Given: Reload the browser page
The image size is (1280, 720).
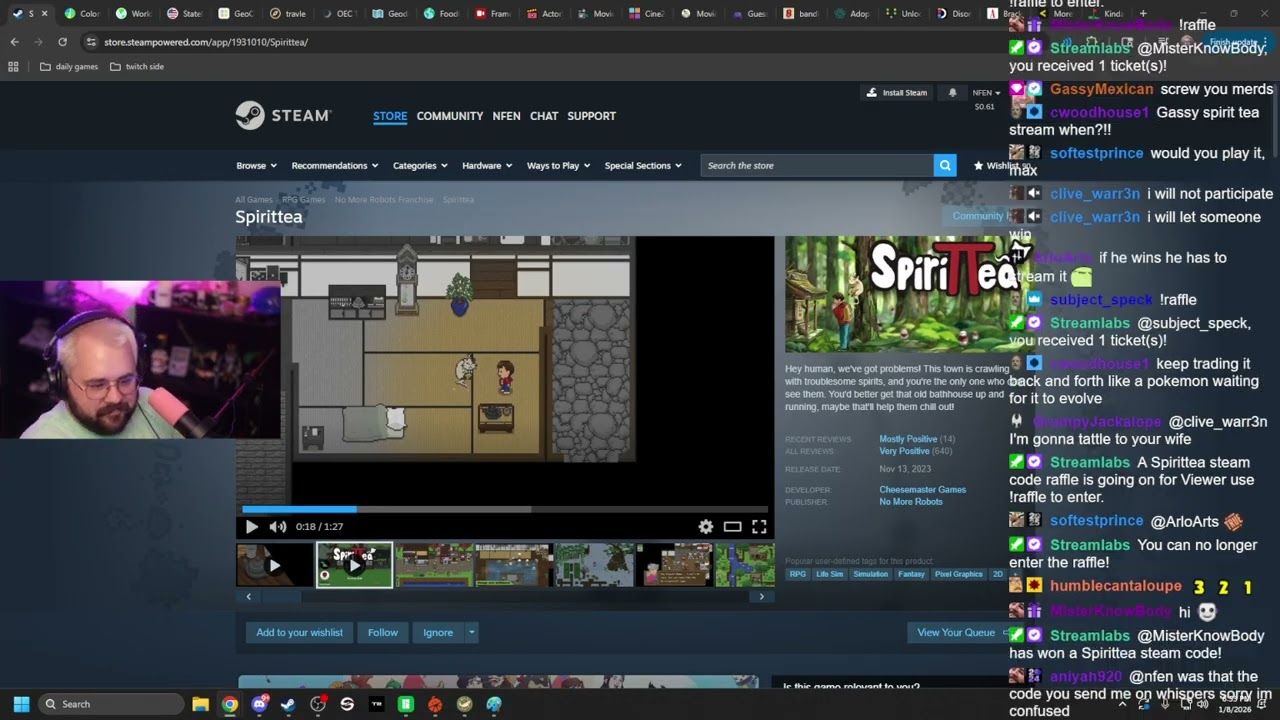Looking at the screenshot, I should 62,42.
